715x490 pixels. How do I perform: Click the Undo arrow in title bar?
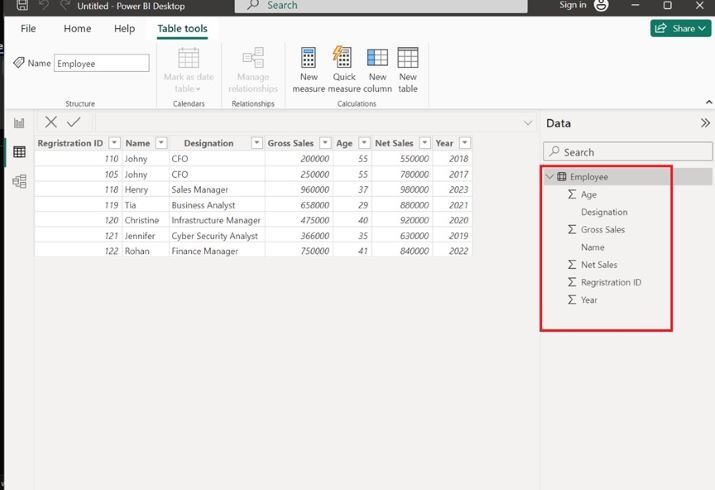tap(44, 5)
